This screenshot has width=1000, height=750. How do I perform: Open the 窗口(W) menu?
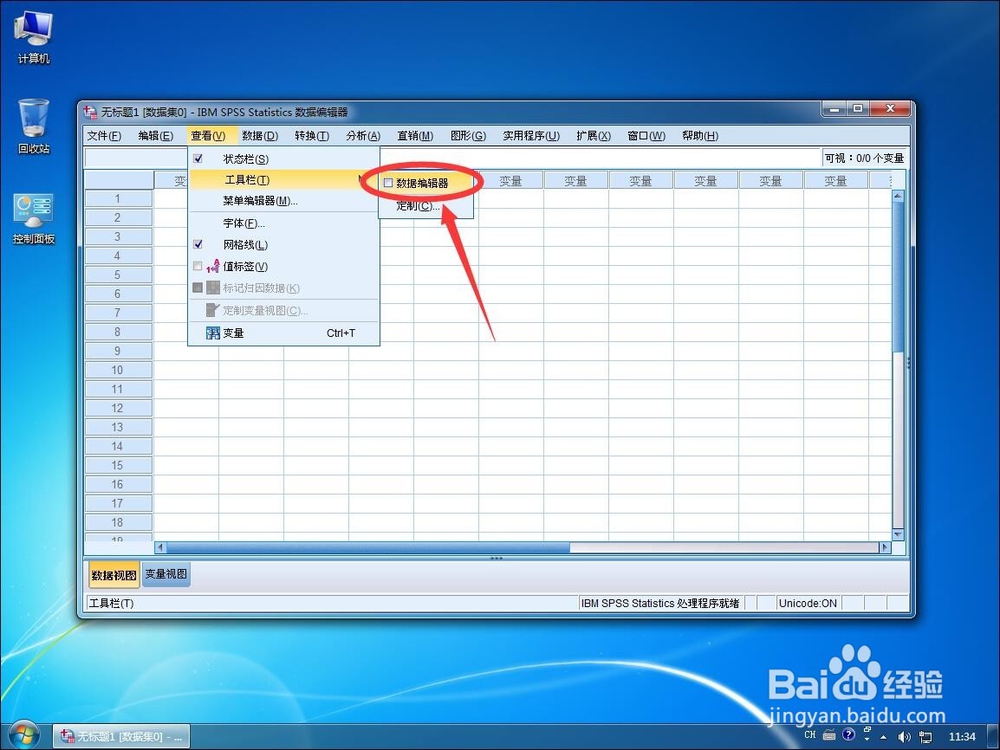point(646,136)
